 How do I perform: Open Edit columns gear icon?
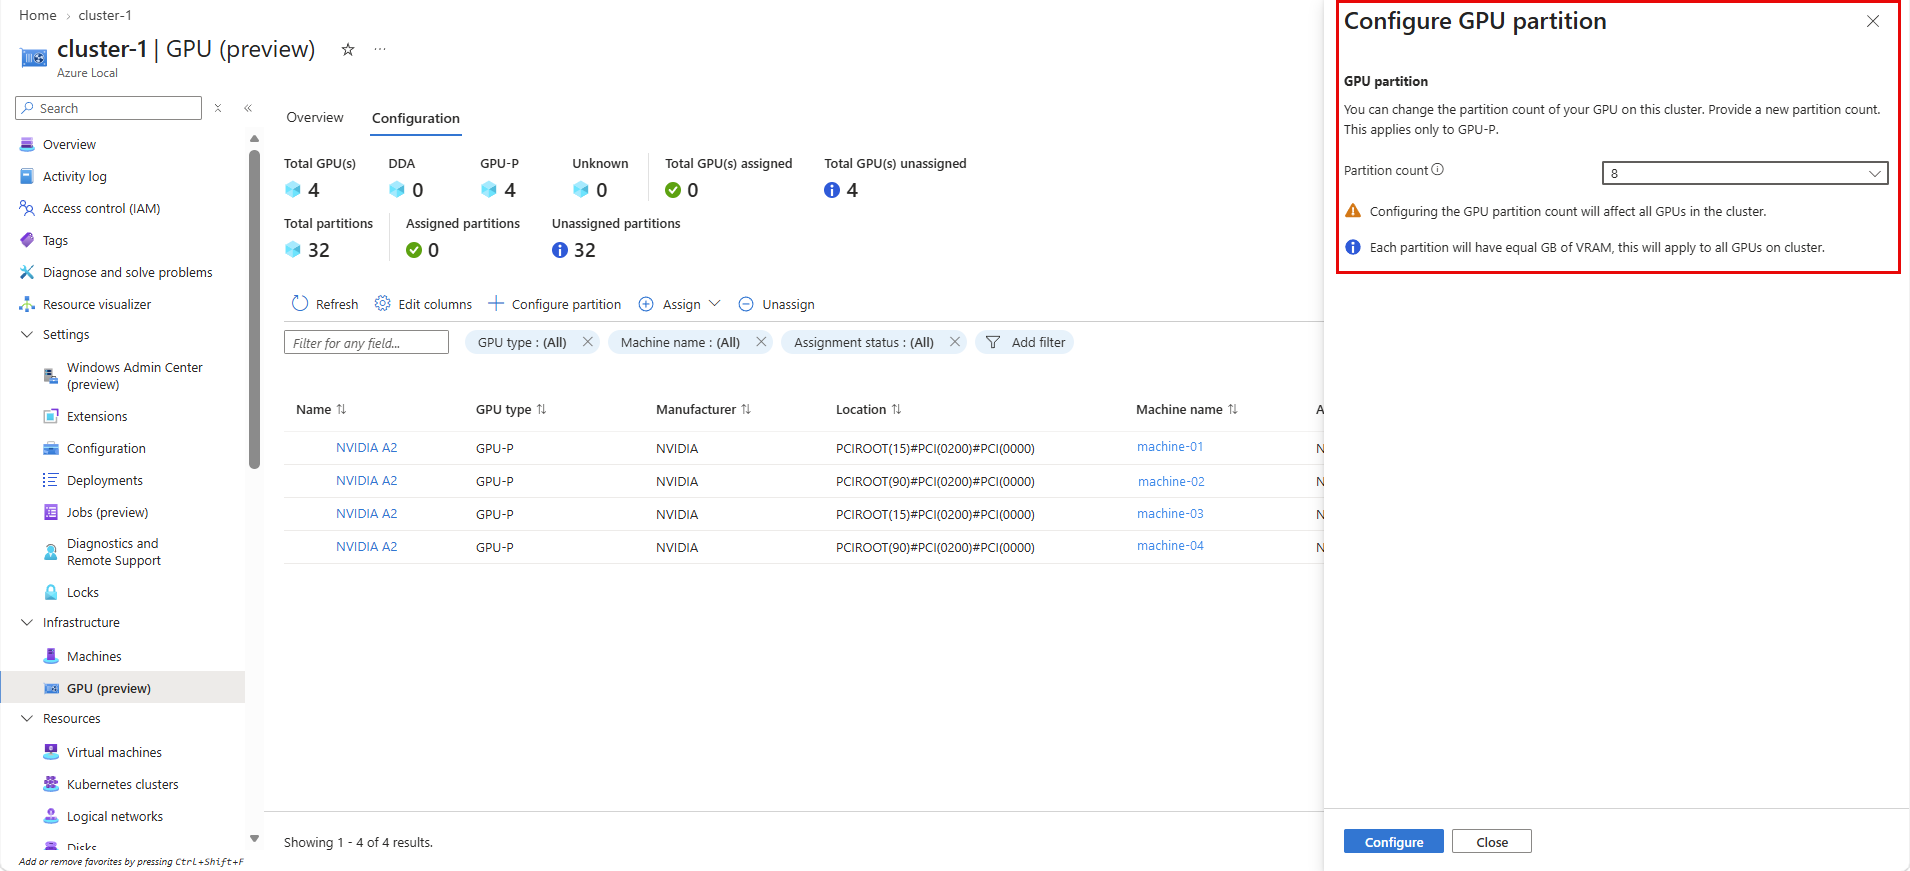[x=382, y=303]
